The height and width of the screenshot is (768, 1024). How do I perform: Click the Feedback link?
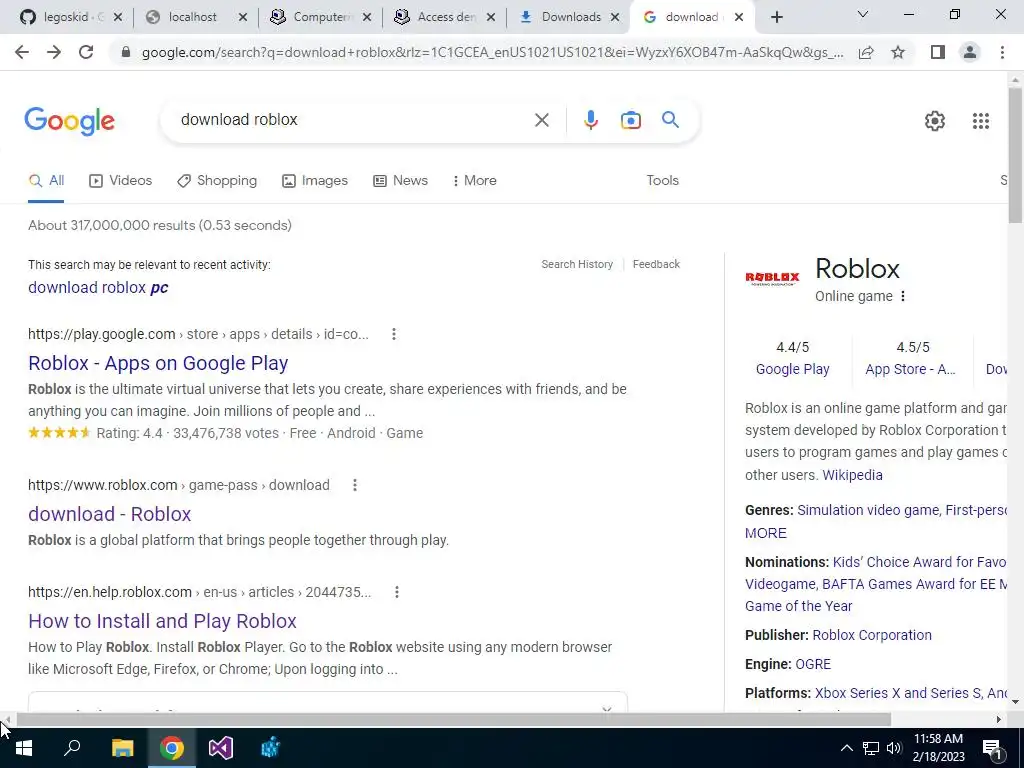point(656,264)
